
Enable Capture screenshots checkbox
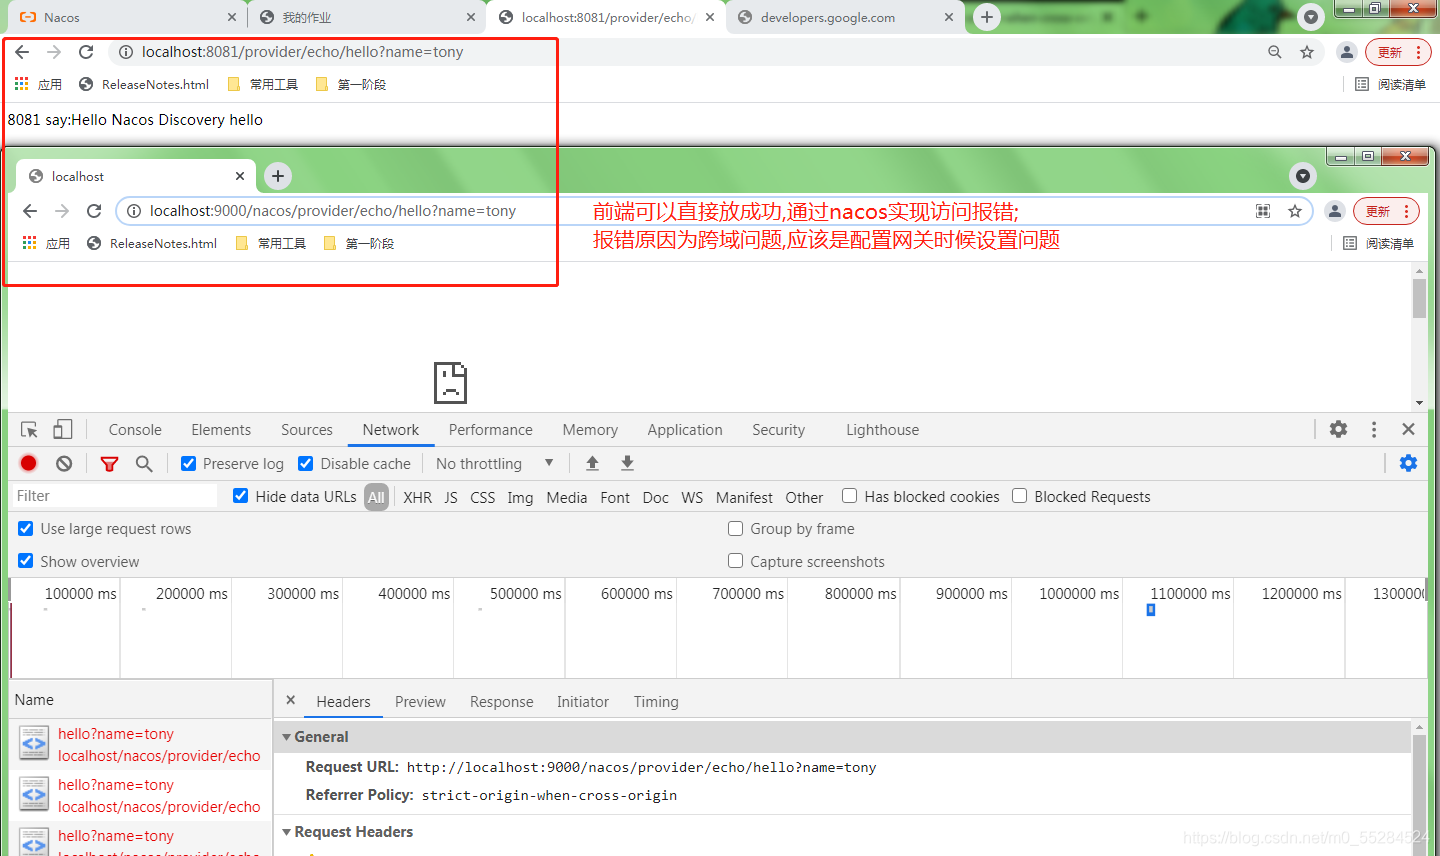735,561
